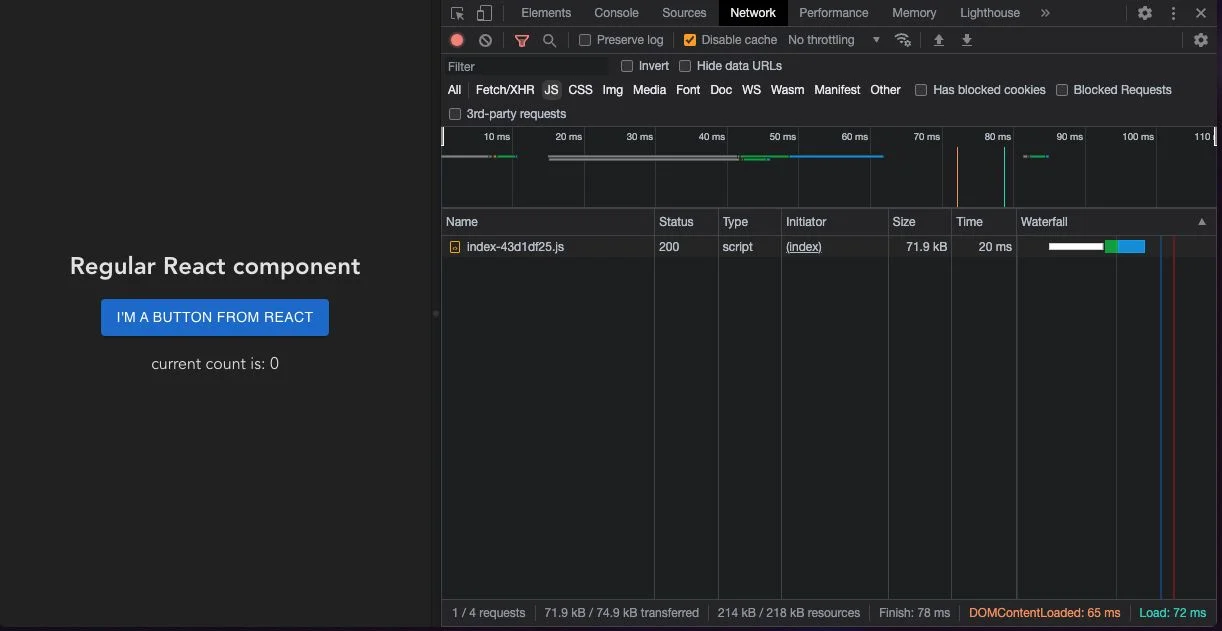Open Network panel settings gear
Screen dimensions: 1222x631
tap(1201, 40)
